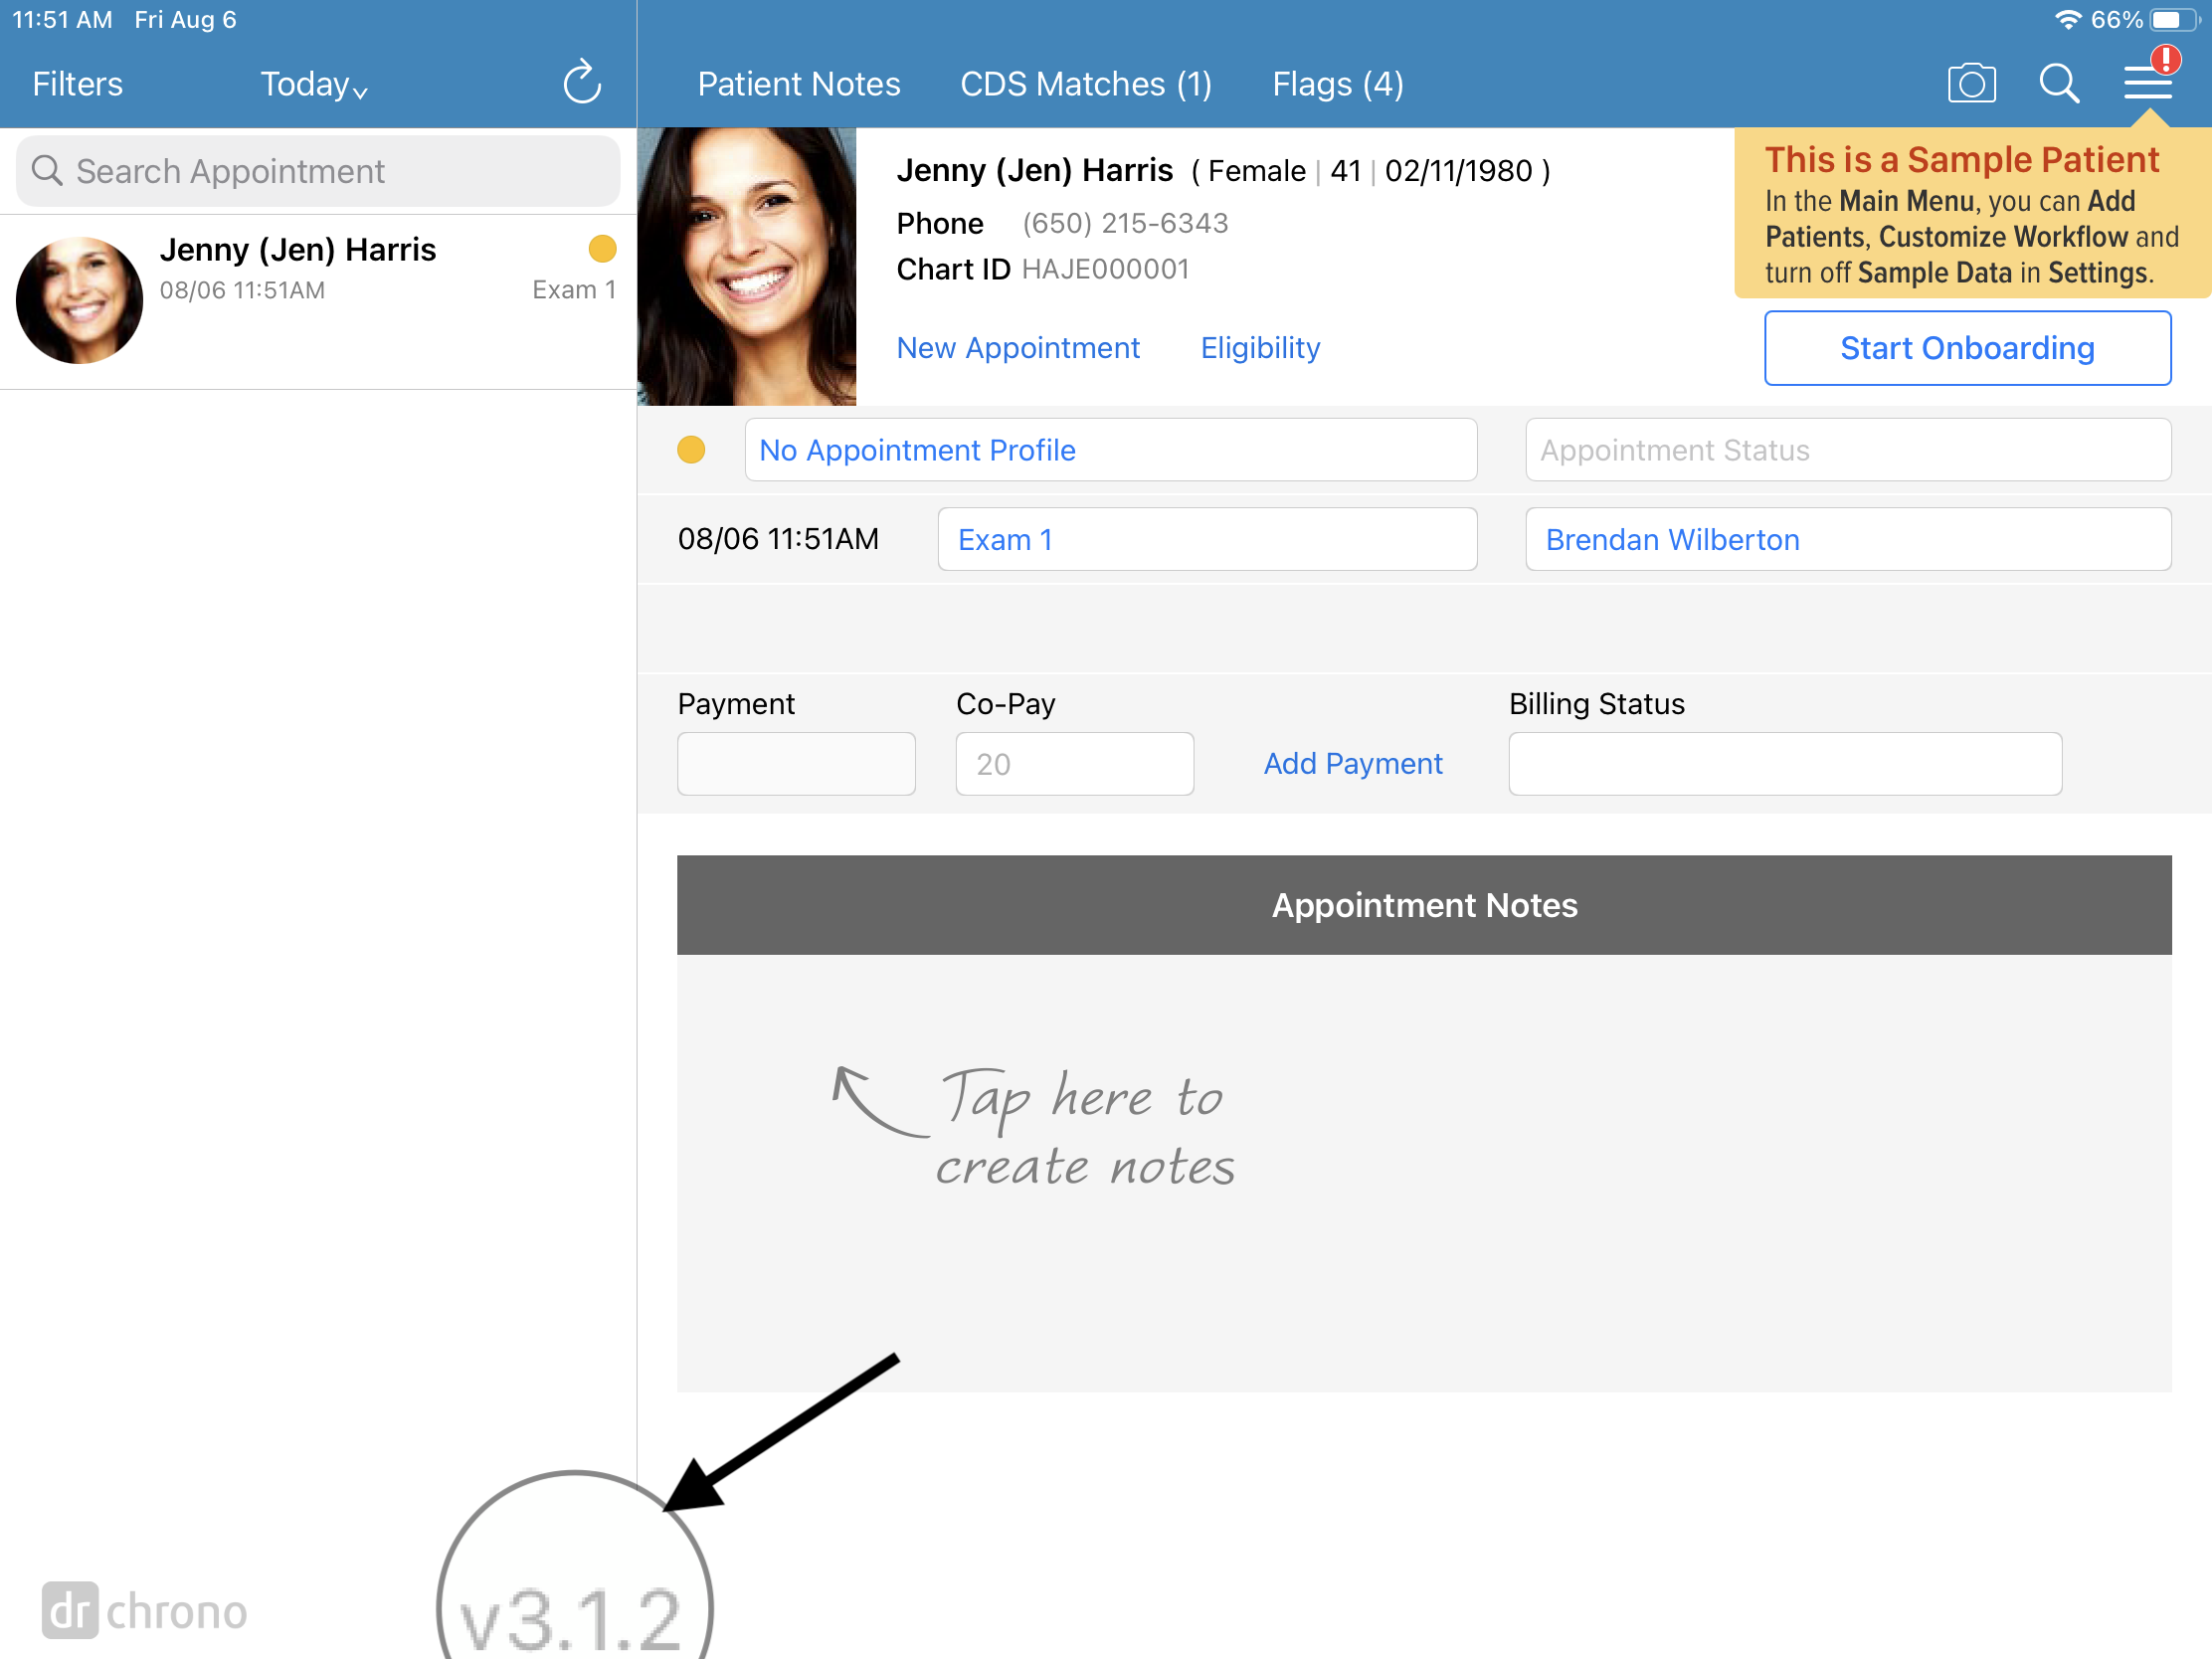
Task: Click the Add Payment link
Action: pyautogui.click(x=1352, y=764)
